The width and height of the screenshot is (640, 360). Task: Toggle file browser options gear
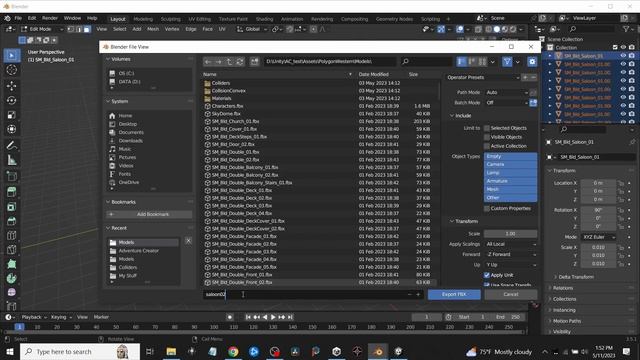click(x=532, y=62)
